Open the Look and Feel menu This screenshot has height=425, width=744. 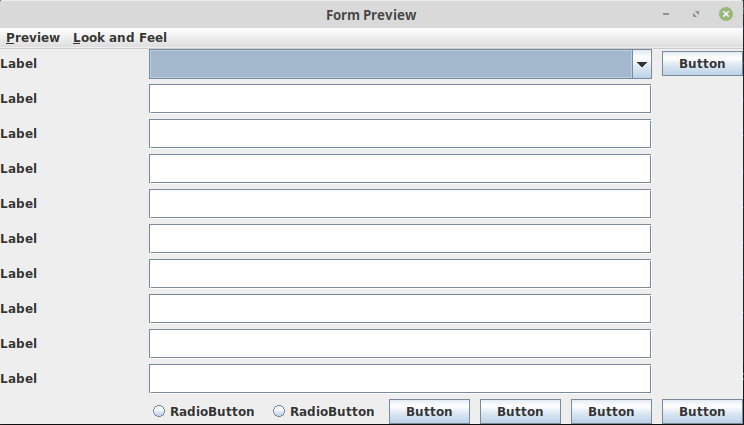pos(120,37)
